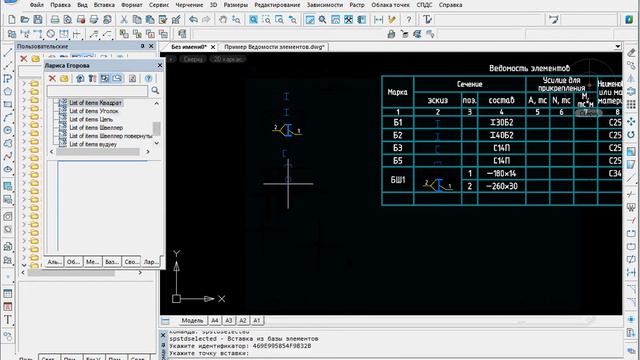Click the highlighted zoom magnifier tool
This screenshot has width=640, height=360.
pos(253,20)
